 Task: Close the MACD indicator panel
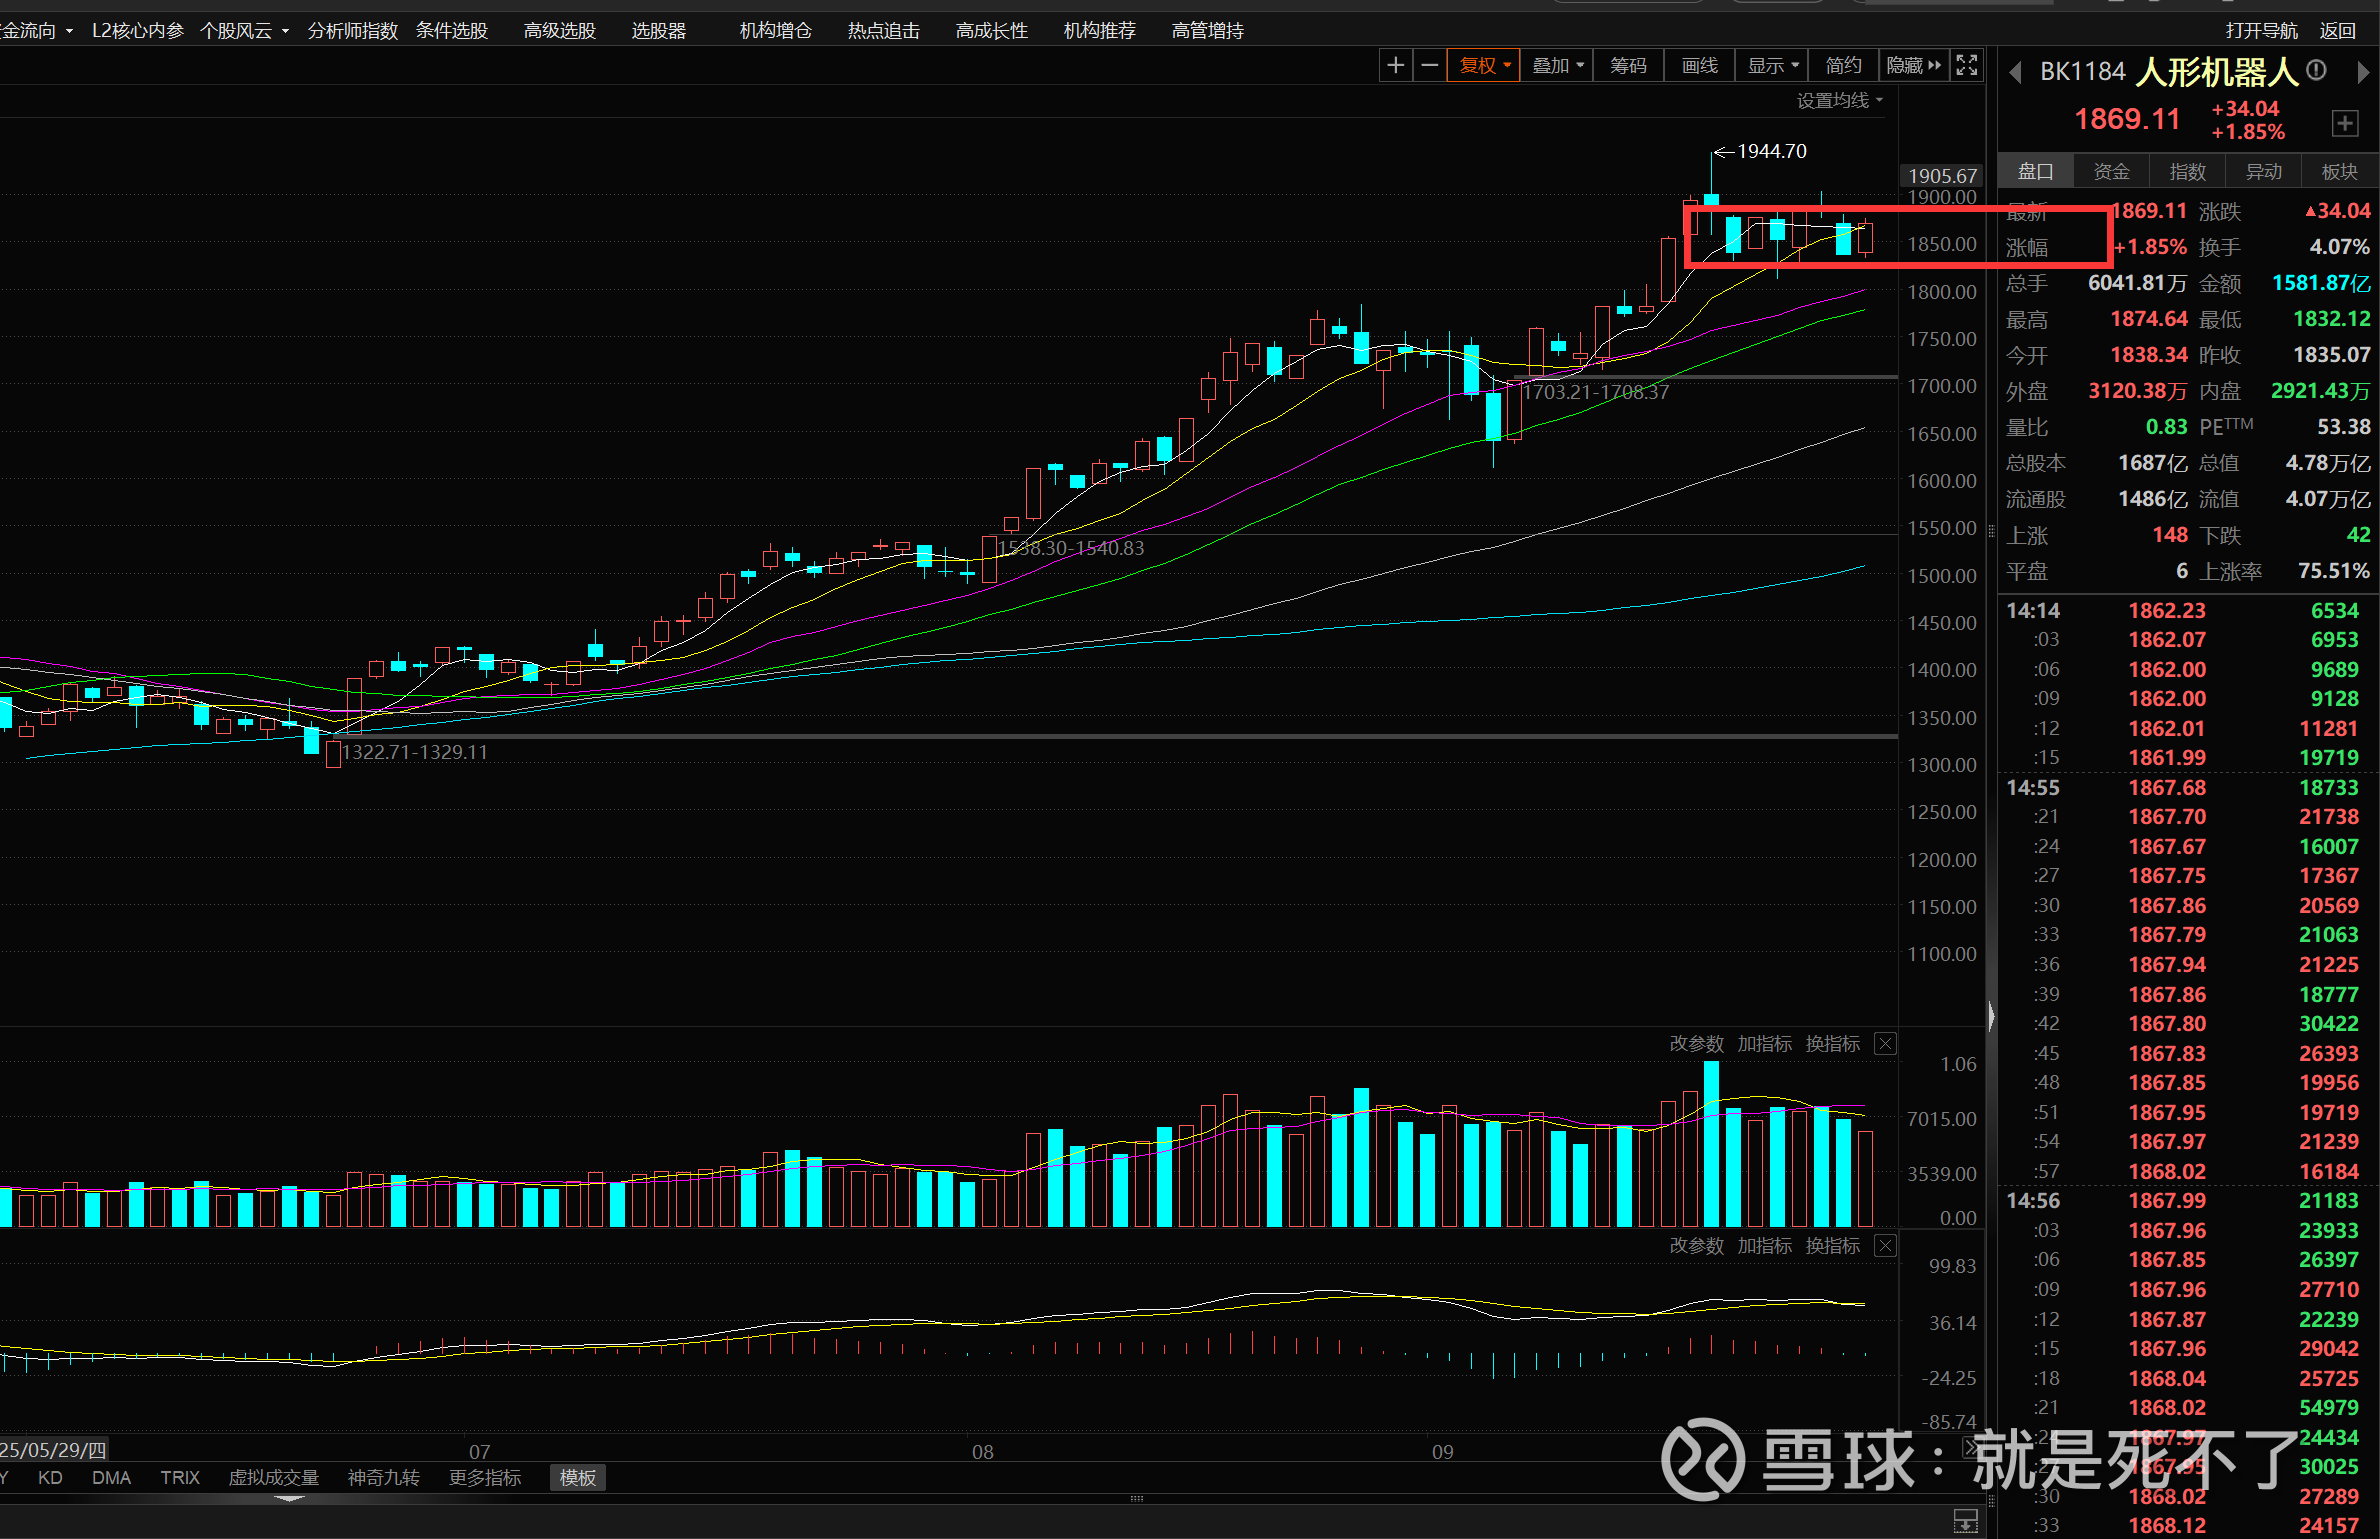pyautogui.click(x=1885, y=1246)
